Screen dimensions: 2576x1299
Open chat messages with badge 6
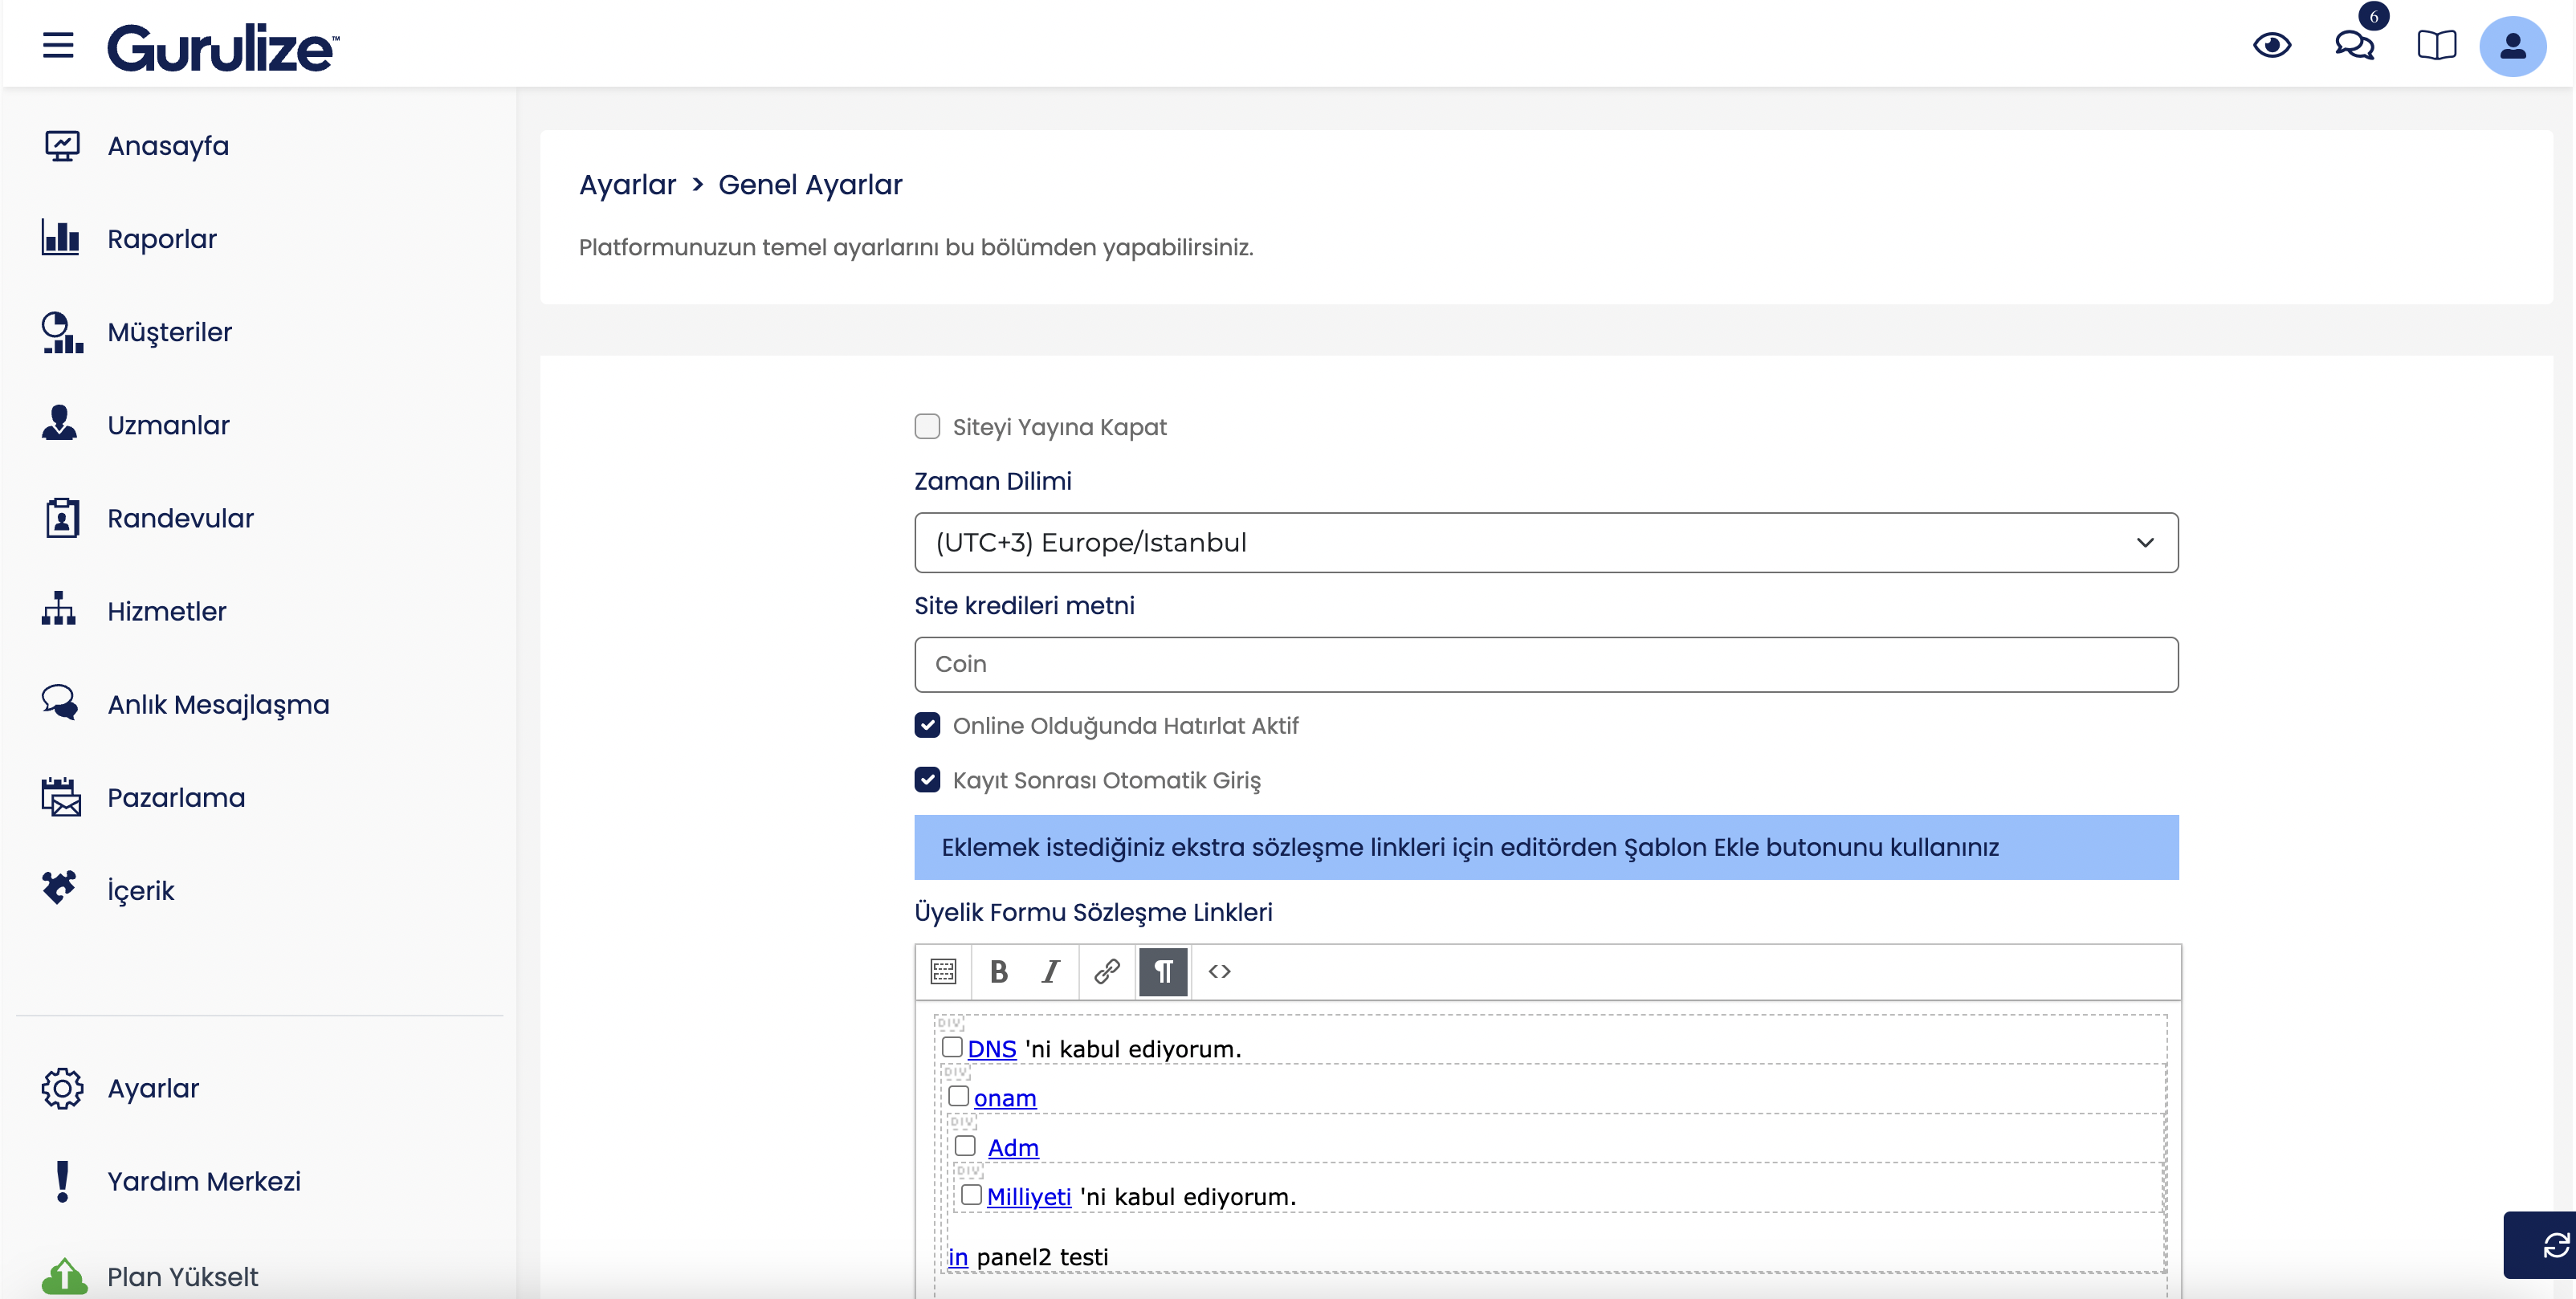coord(2354,45)
